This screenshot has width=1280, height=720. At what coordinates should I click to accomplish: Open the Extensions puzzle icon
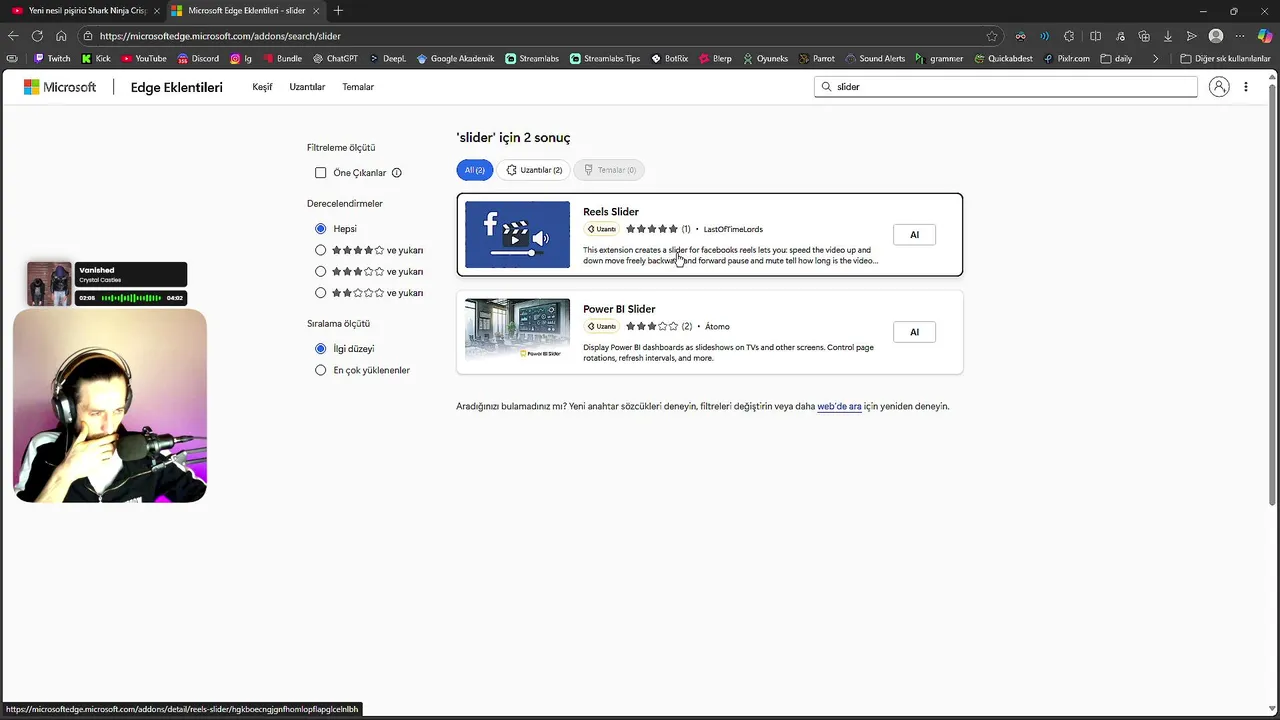point(1069,36)
